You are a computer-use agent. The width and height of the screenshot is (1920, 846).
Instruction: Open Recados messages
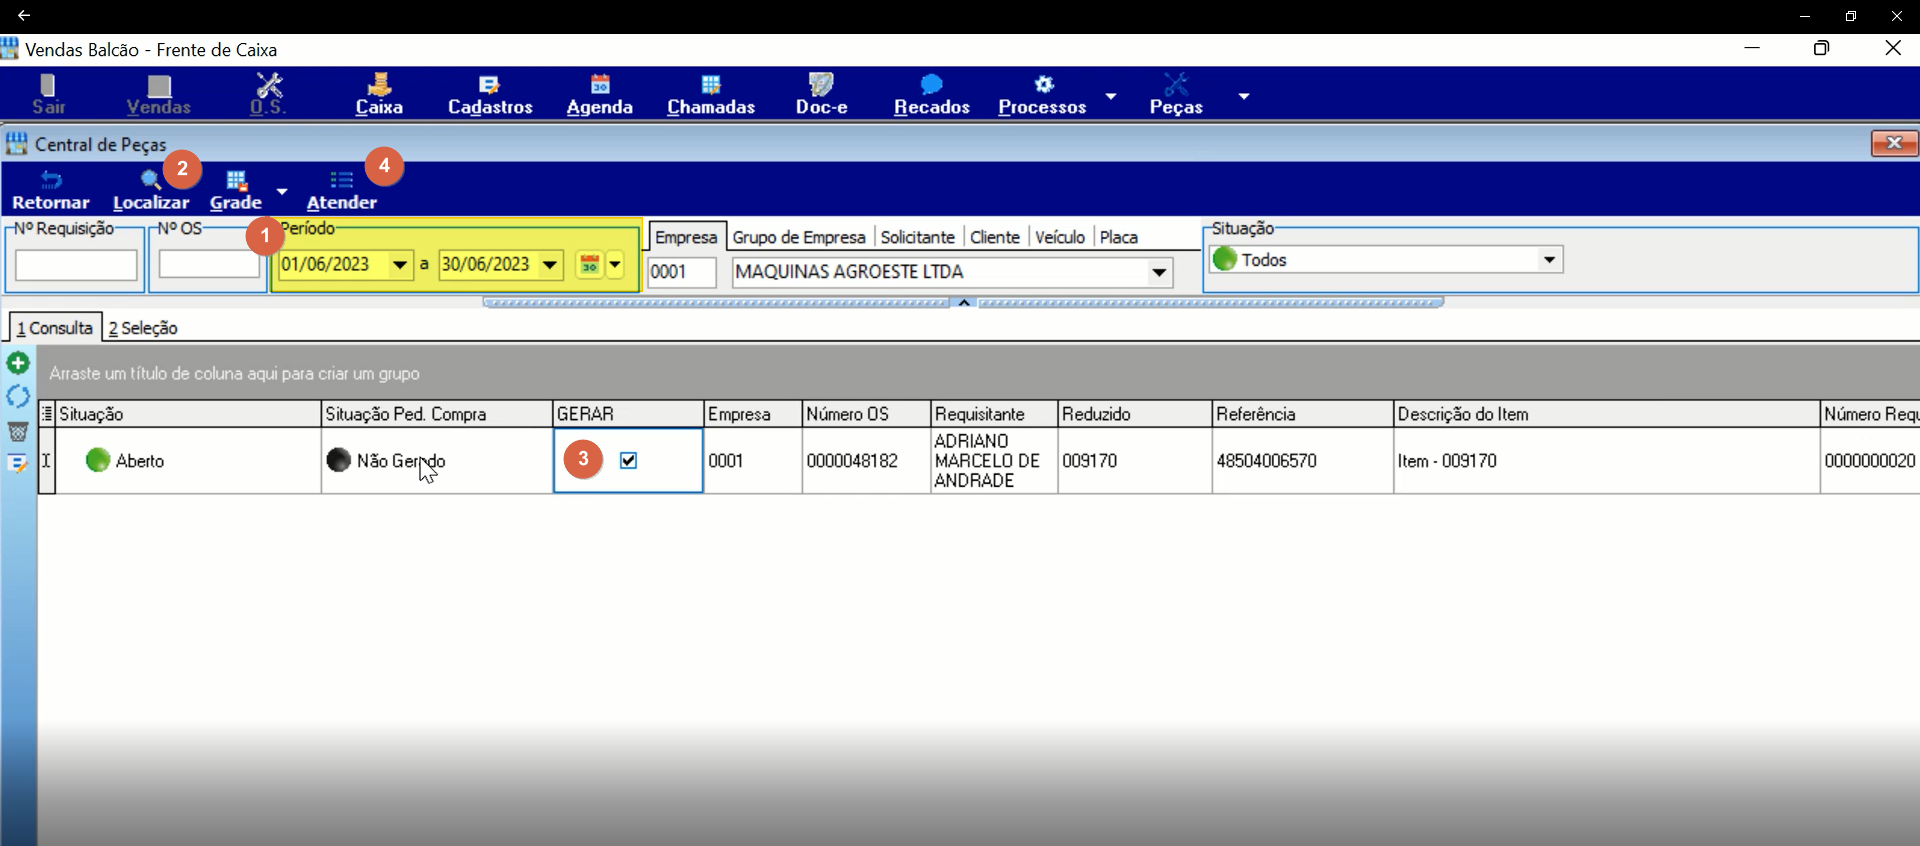[931, 95]
